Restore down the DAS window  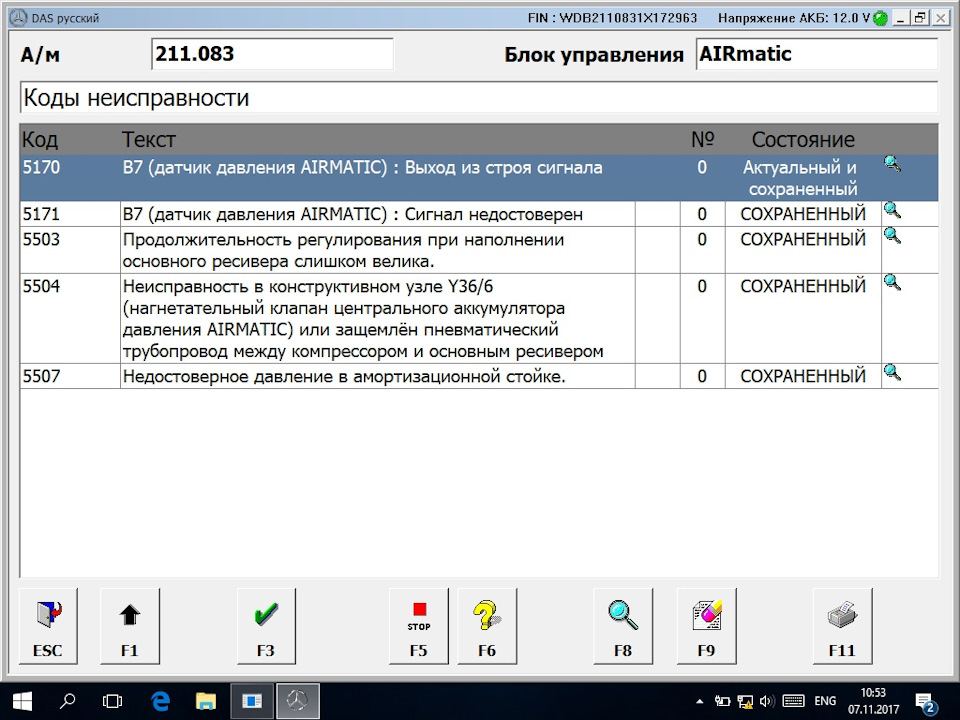(920, 18)
